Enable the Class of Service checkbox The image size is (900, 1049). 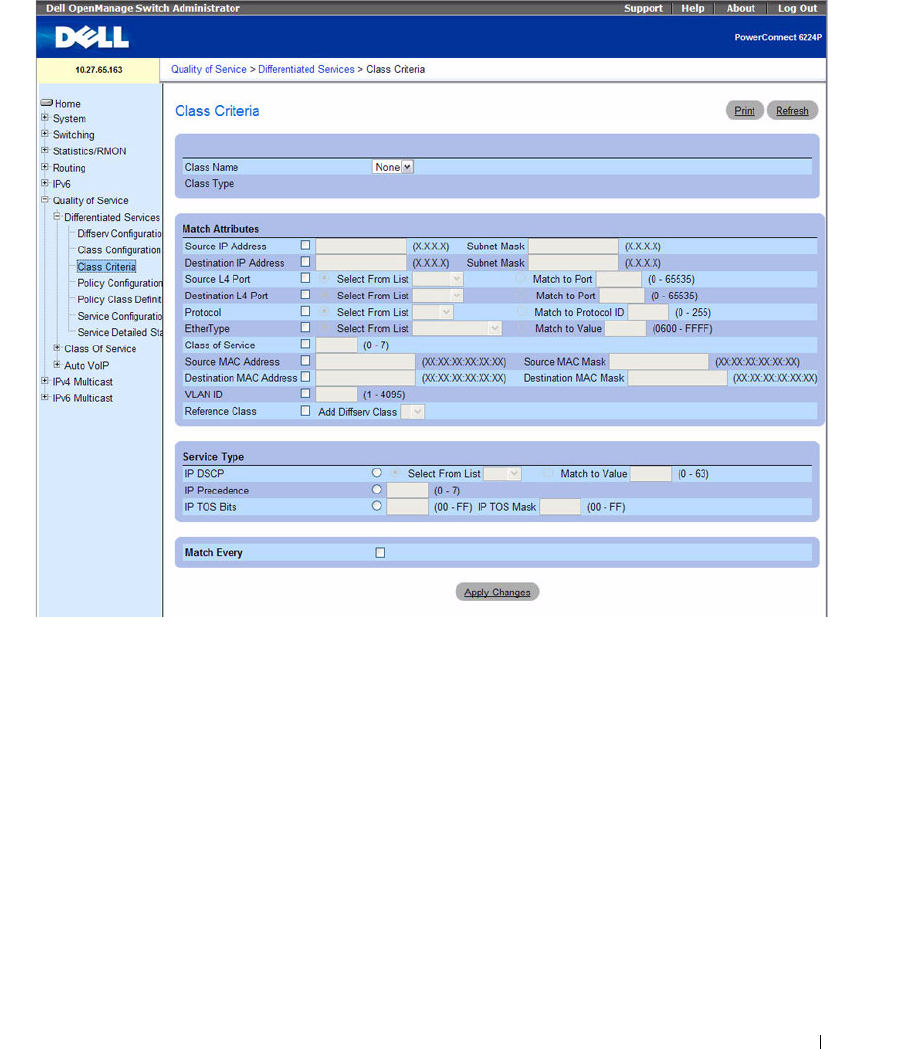[x=305, y=345]
